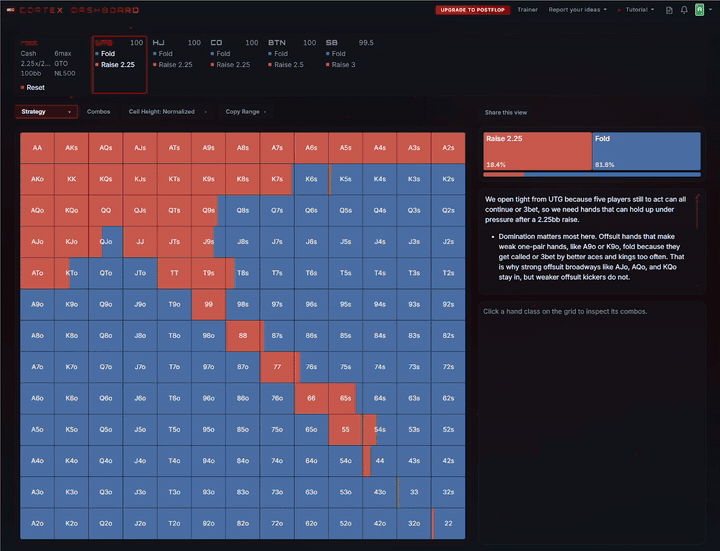The image size is (720, 551).
Task: Select the T8s hand cell
Action: [x=243, y=273]
